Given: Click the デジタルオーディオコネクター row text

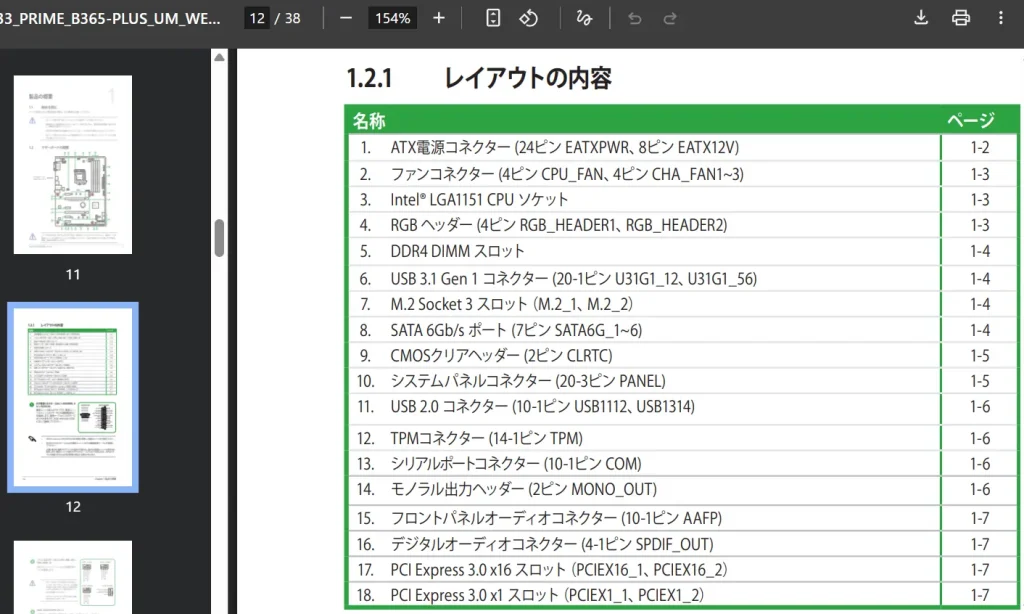Looking at the screenshot, I should tap(552, 545).
